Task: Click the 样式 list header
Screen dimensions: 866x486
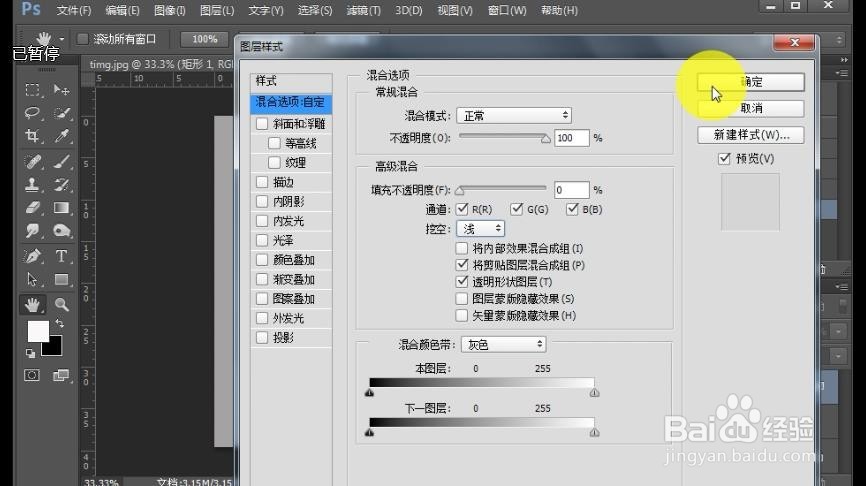Action: (x=291, y=81)
